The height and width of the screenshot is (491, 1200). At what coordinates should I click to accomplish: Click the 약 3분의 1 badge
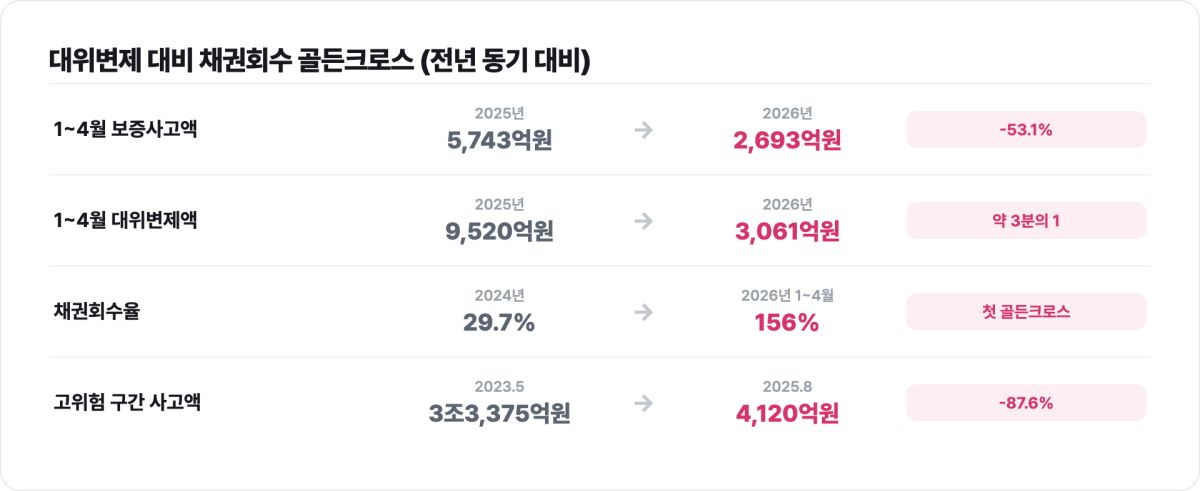[x=1026, y=221]
